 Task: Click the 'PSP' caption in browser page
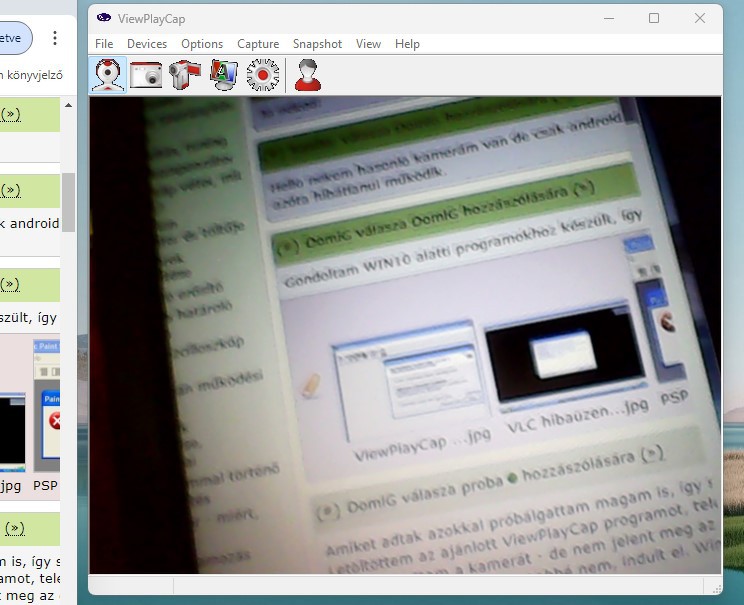(46, 485)
